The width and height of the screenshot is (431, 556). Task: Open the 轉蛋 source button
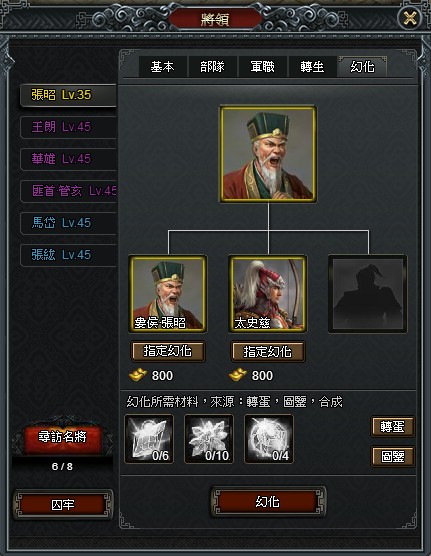[x=393, y=427]
